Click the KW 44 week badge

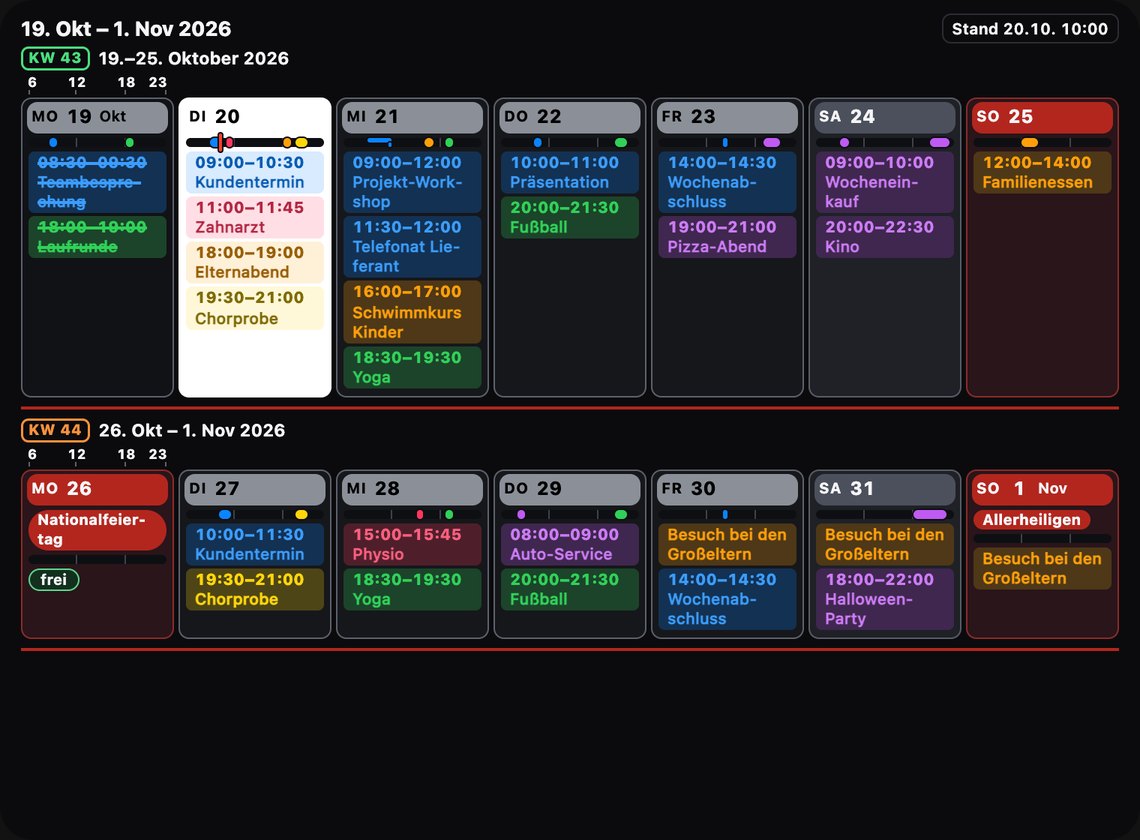point(55,430)
